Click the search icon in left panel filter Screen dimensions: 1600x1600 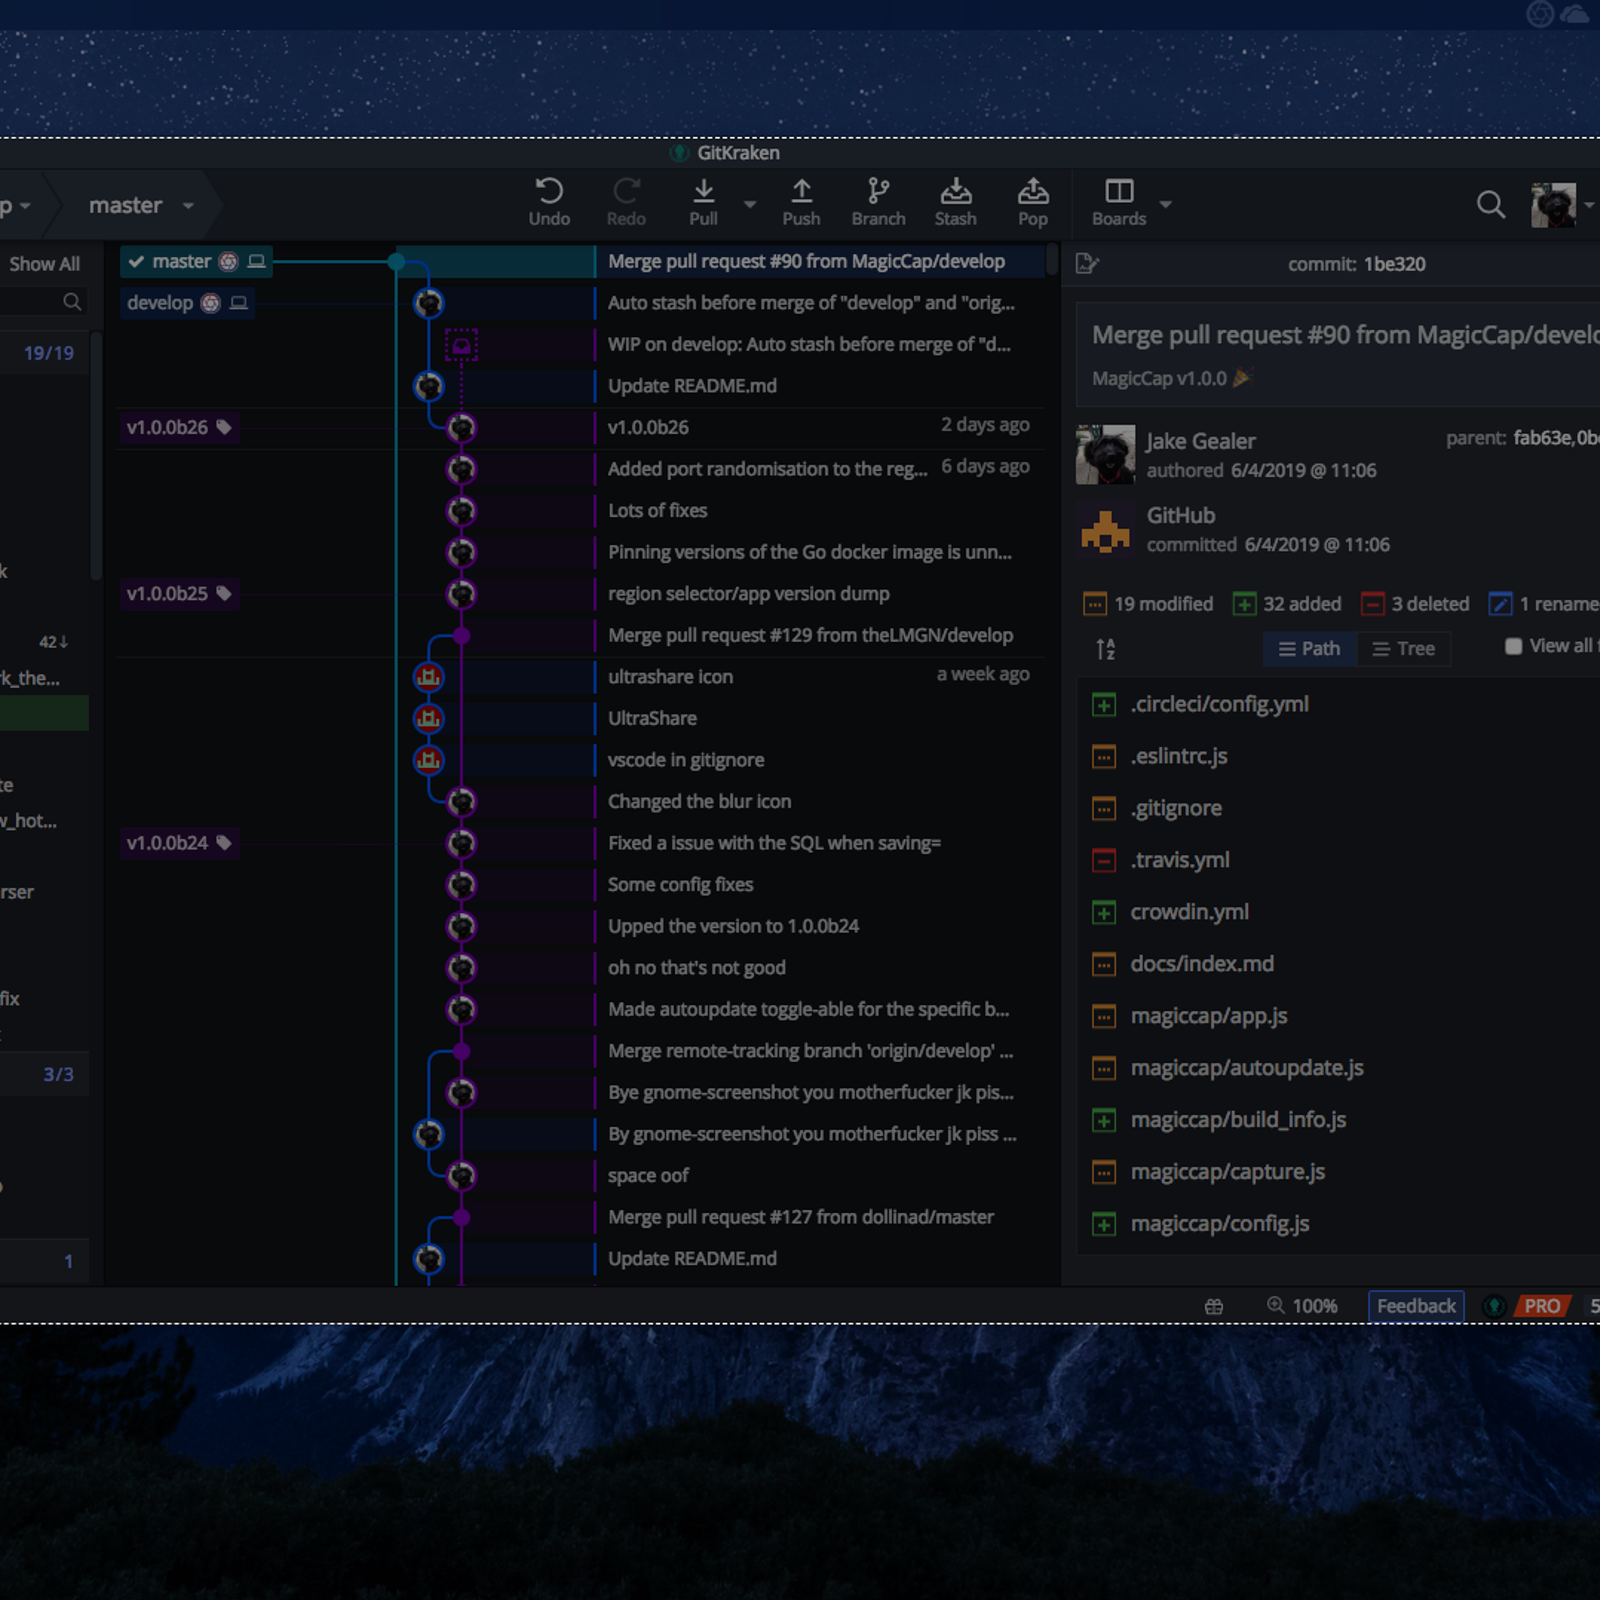(72, 301)
